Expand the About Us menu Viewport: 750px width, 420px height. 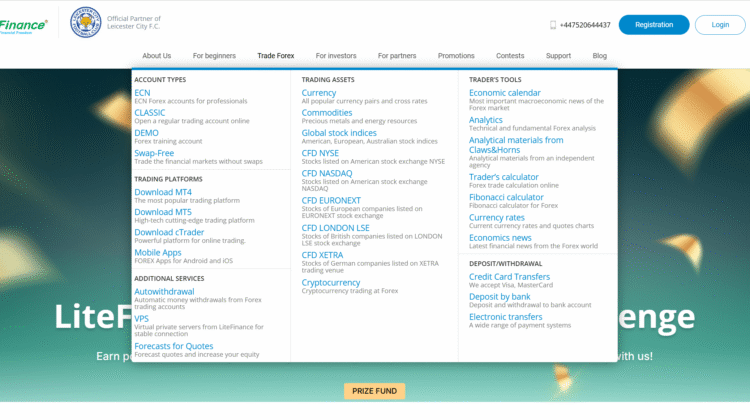156,56
